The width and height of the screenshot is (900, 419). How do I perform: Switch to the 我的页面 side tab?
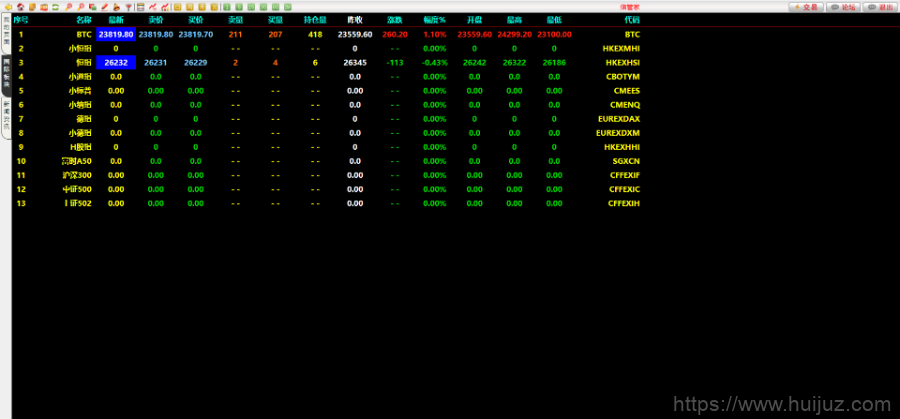(x=6, y=33)
